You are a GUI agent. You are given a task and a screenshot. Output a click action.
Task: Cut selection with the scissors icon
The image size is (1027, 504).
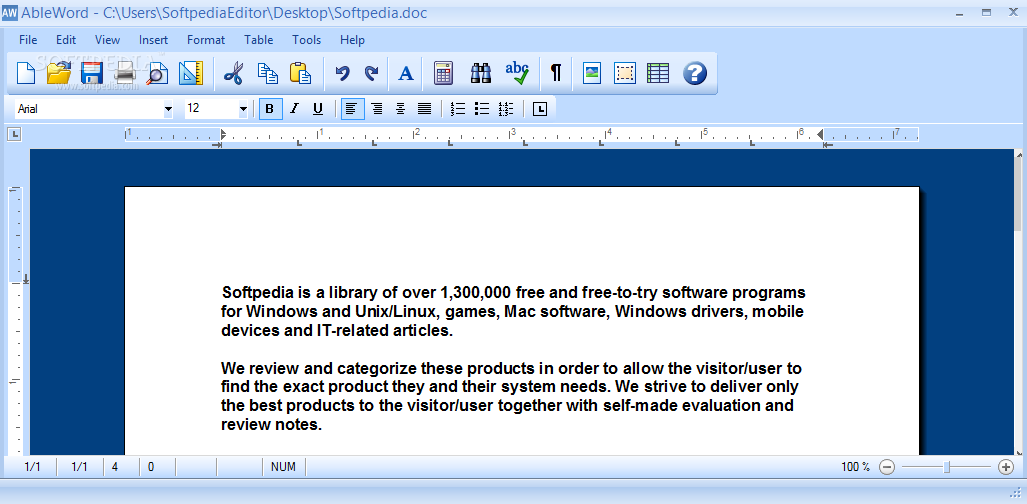tap(233, 73)
